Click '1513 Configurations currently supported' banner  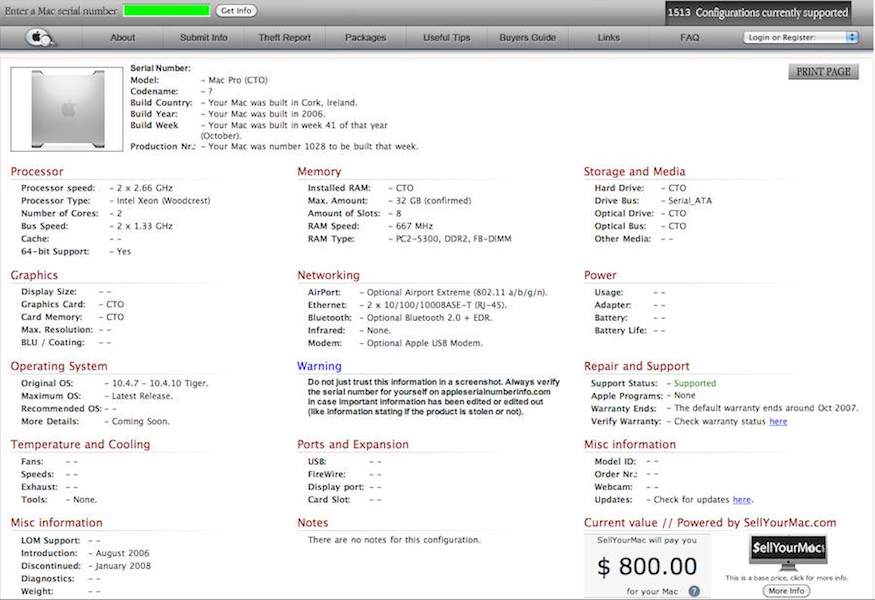pos(758,12)
